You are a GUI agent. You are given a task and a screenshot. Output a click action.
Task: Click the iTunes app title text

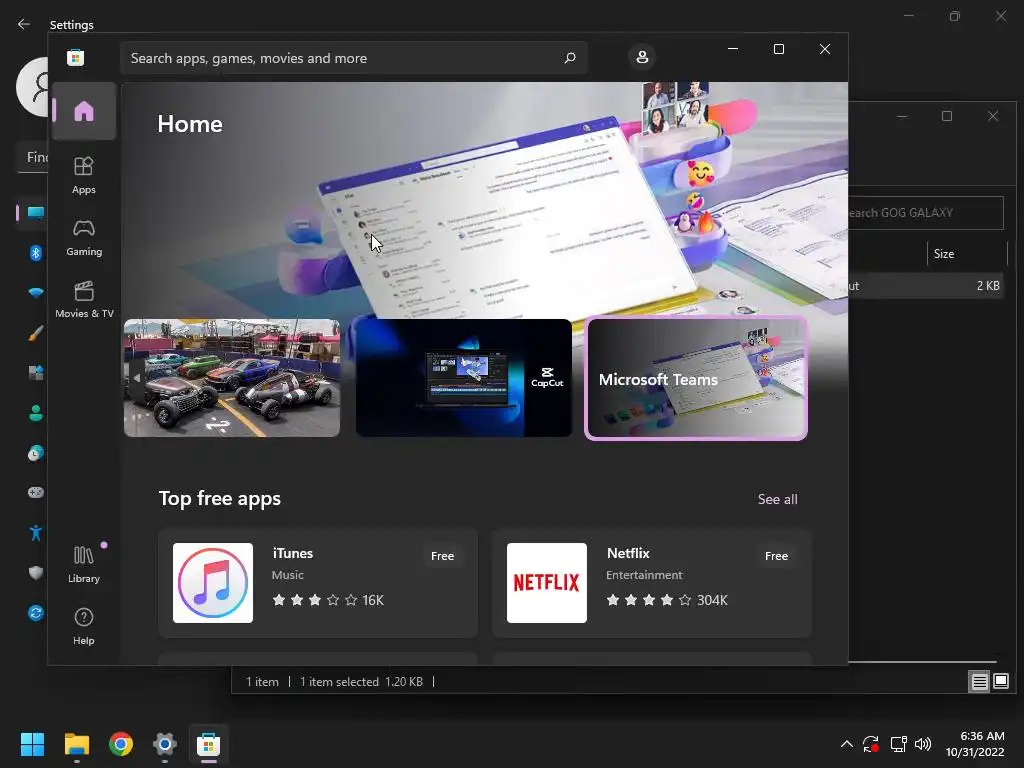click(293, 553)
